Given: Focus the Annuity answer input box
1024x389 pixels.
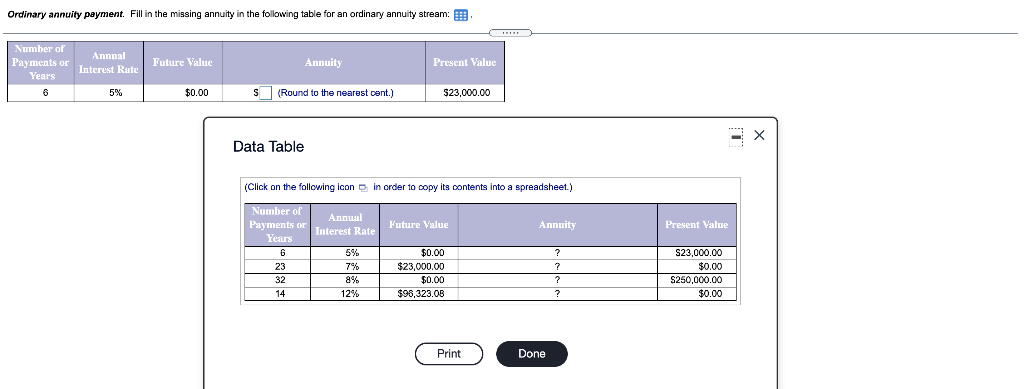Looking at the screenshot, I should 265,93.
